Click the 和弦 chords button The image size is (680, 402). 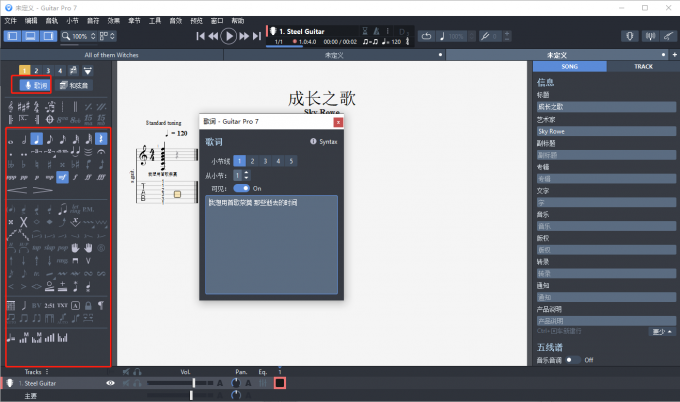coord(74,85)
